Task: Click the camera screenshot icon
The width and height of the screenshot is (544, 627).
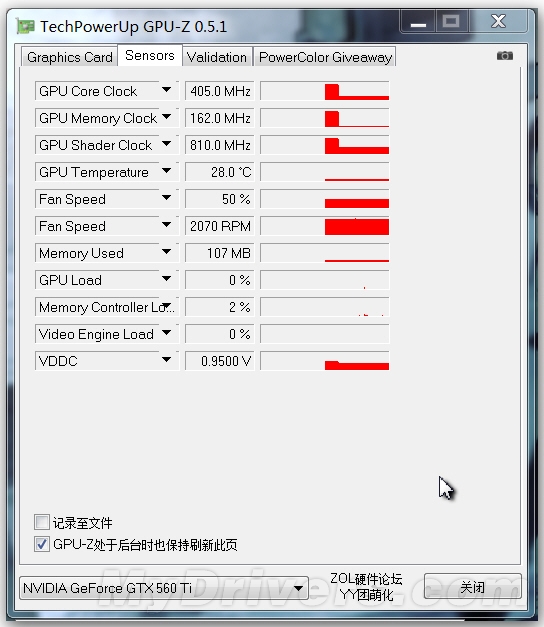Action: (504, 56)
